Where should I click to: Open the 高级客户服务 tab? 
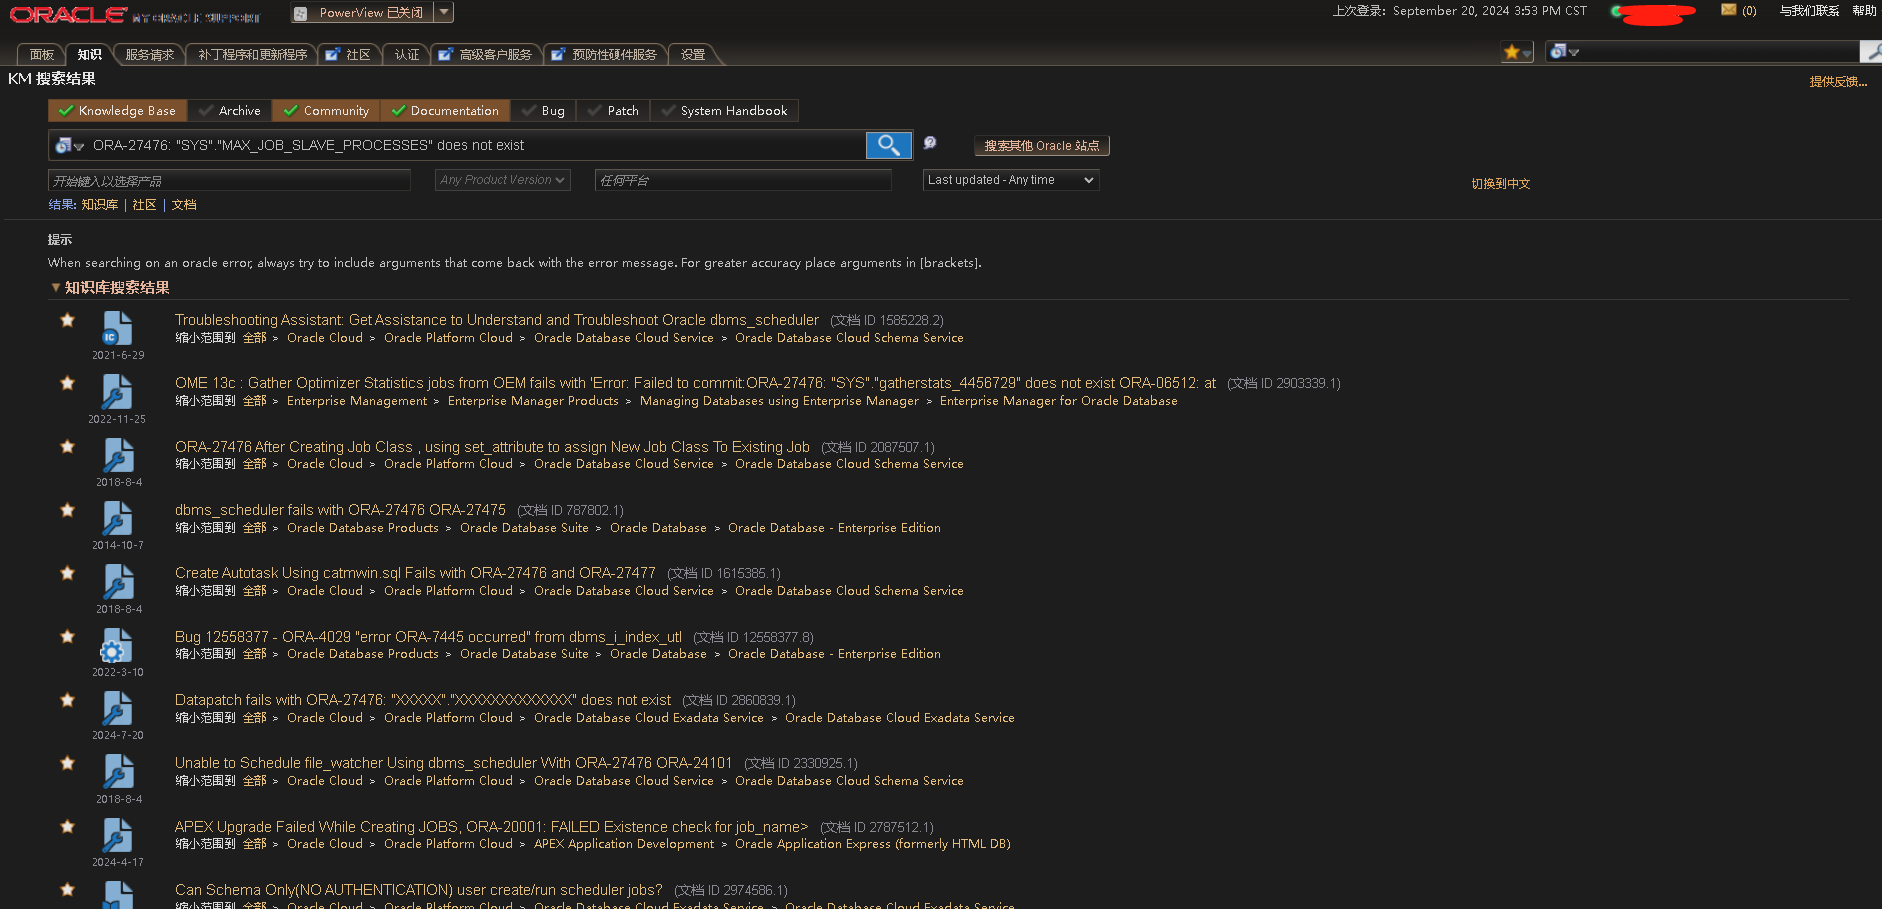487,55
